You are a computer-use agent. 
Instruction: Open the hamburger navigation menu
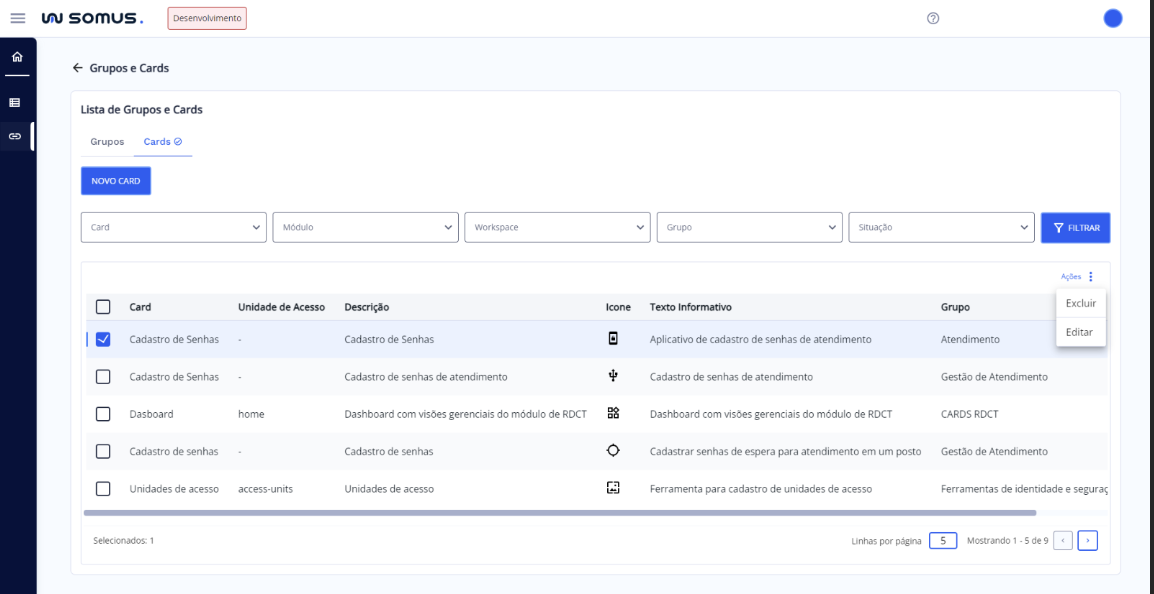point(17,17)
